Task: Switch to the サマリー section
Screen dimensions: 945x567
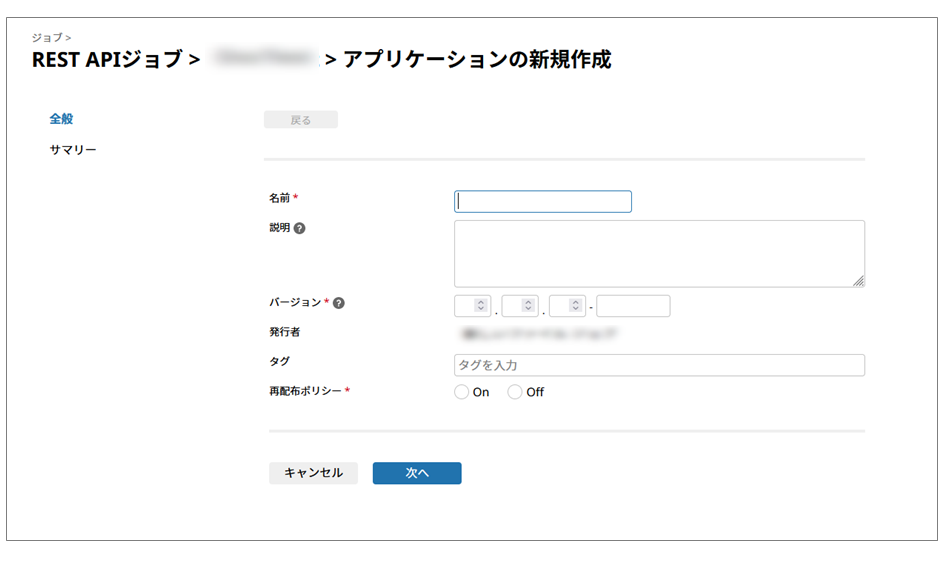Action: click(x=73, y=150)
